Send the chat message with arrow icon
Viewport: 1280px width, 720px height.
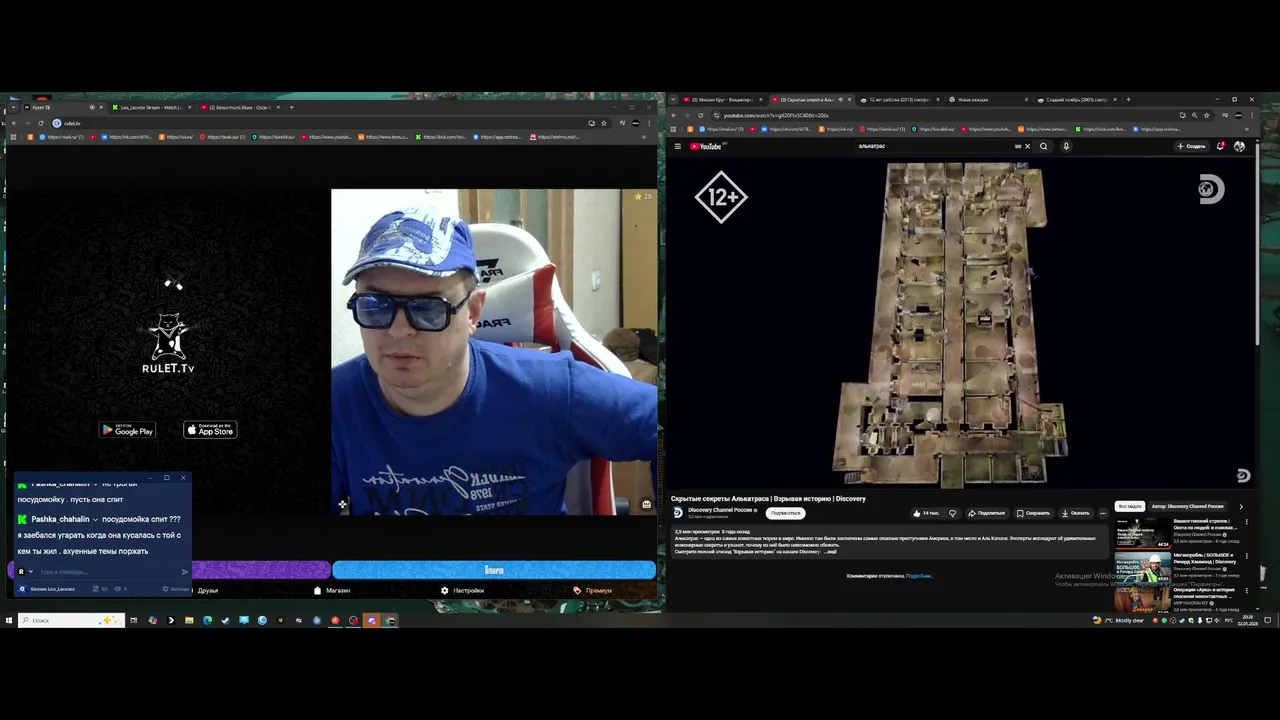click(184, 572)
